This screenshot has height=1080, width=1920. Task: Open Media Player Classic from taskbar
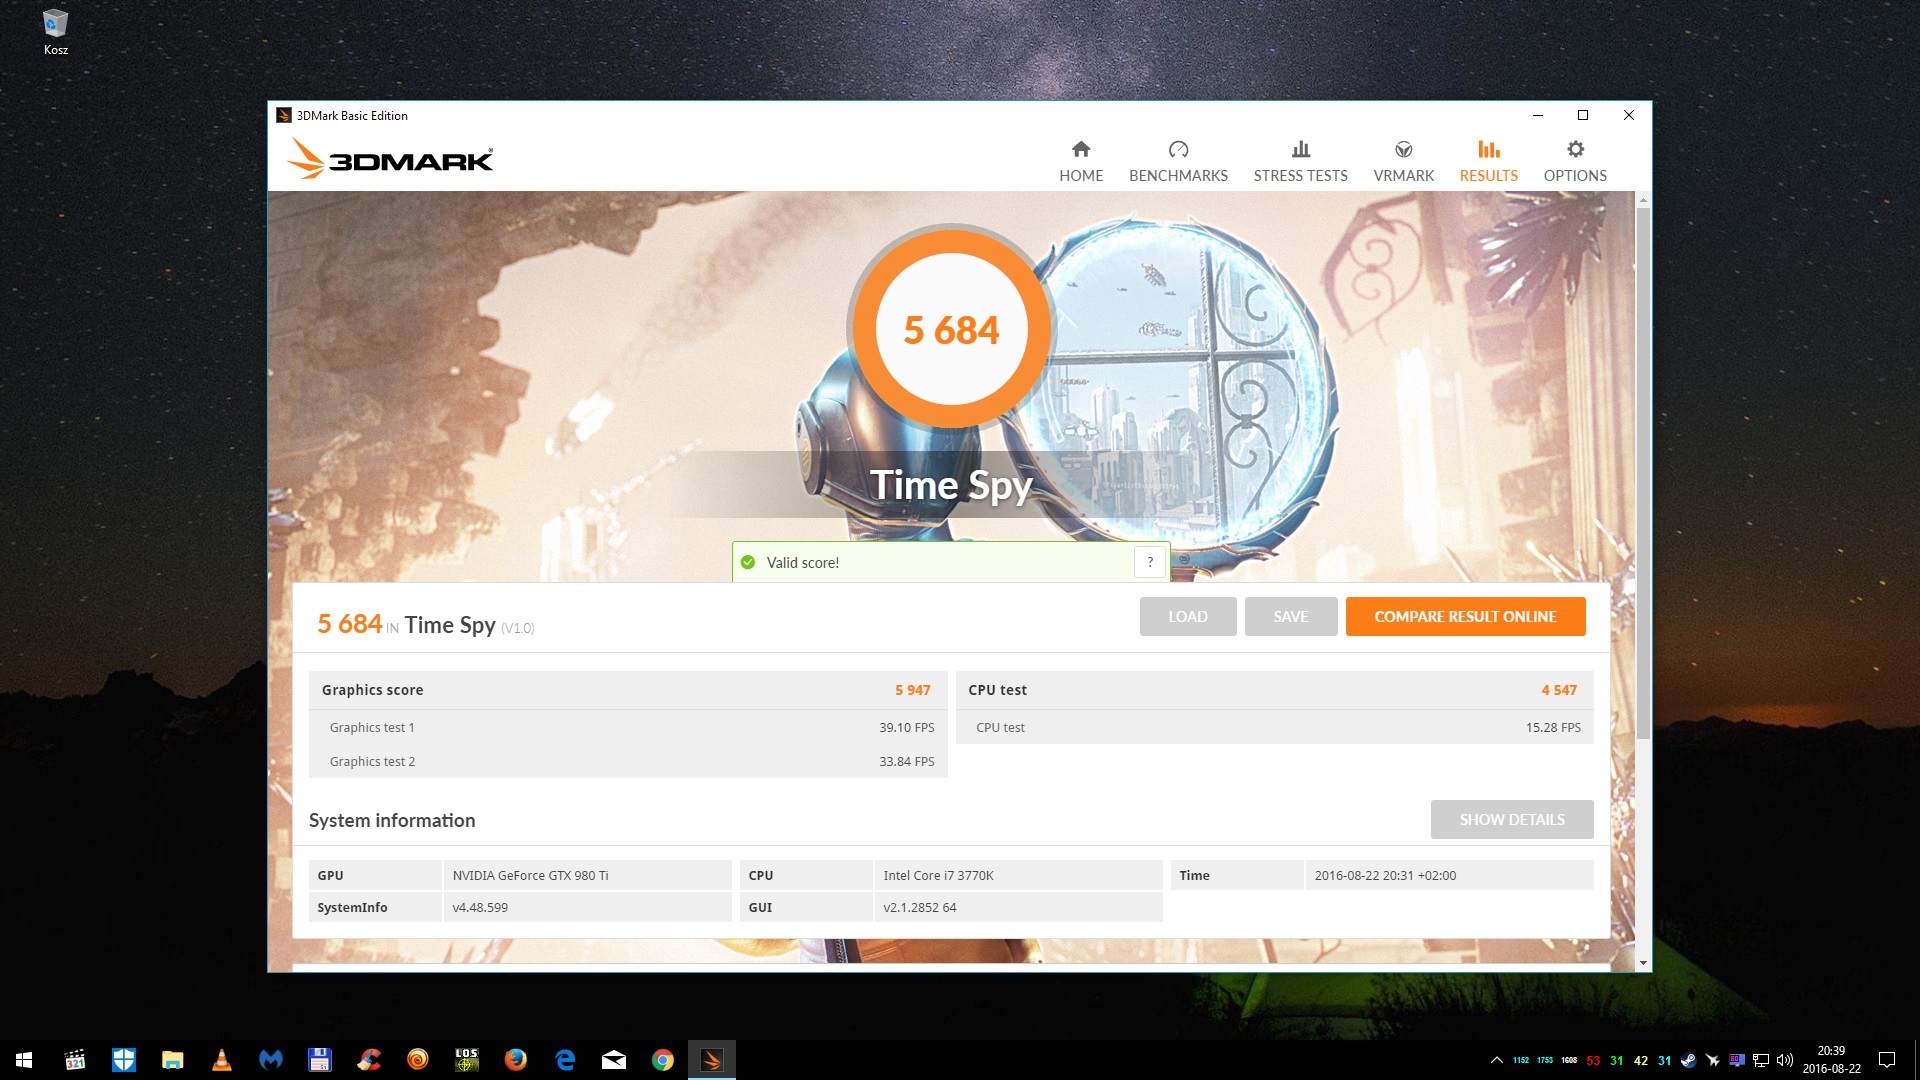(74, 1060)
